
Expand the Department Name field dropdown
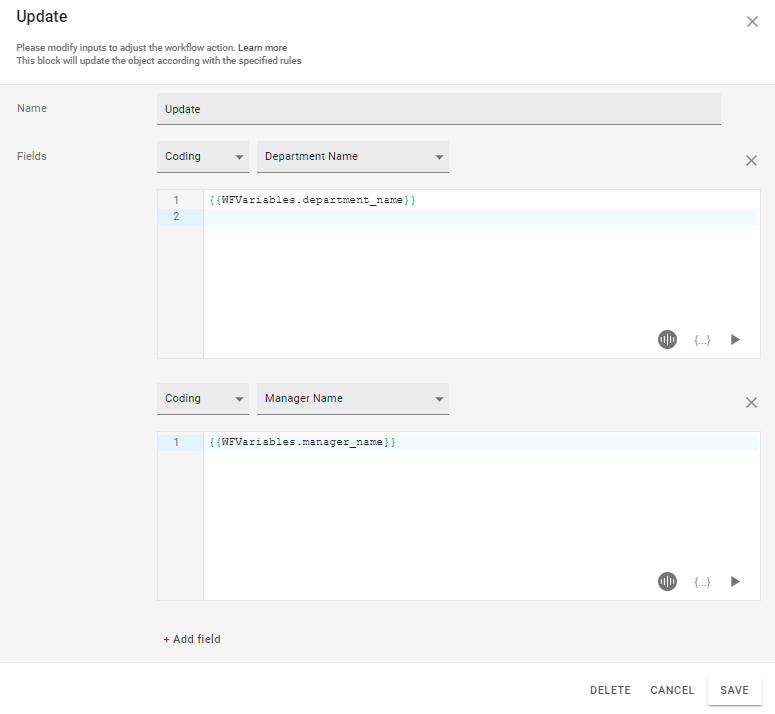tap(352, 157)
